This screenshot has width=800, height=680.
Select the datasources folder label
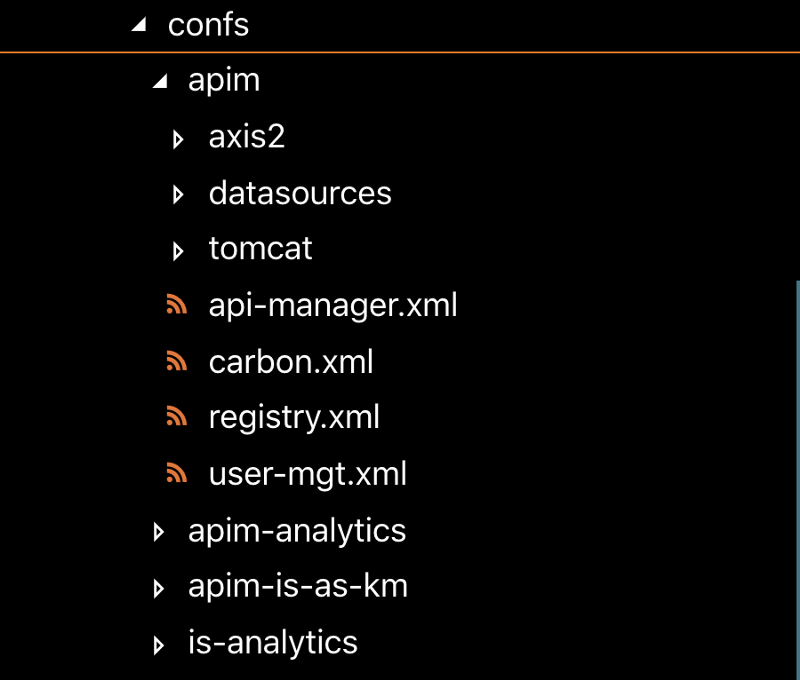(300, 193)
